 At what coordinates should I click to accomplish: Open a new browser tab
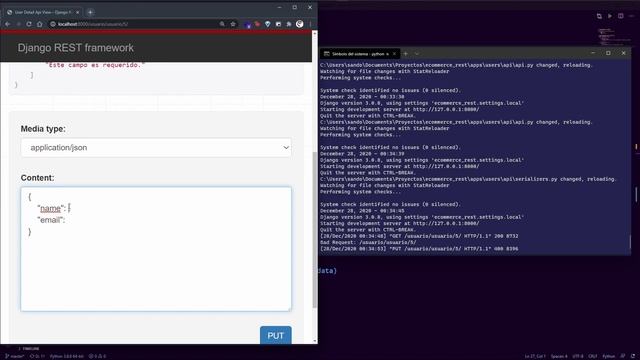(90, 12)
